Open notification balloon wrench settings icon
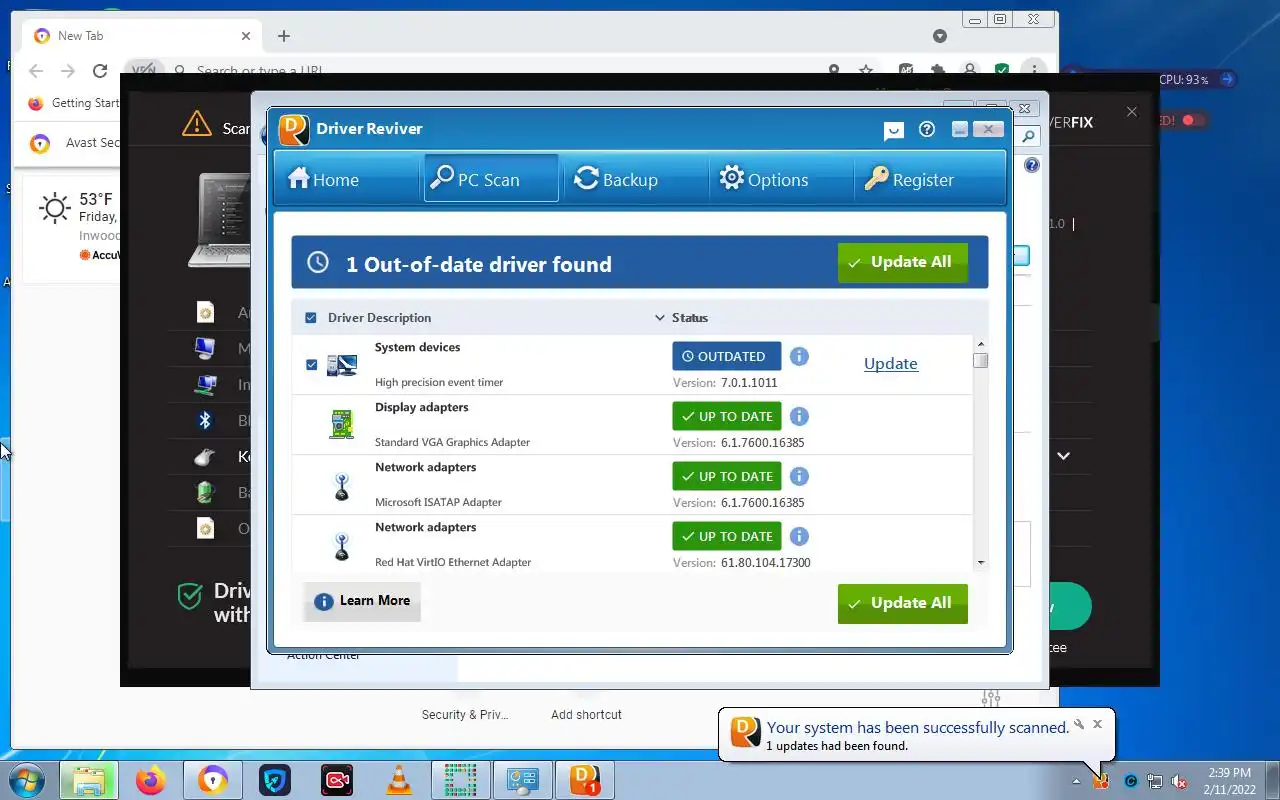The width and height of the screenshot is (1280, 800). point(1079,724)
